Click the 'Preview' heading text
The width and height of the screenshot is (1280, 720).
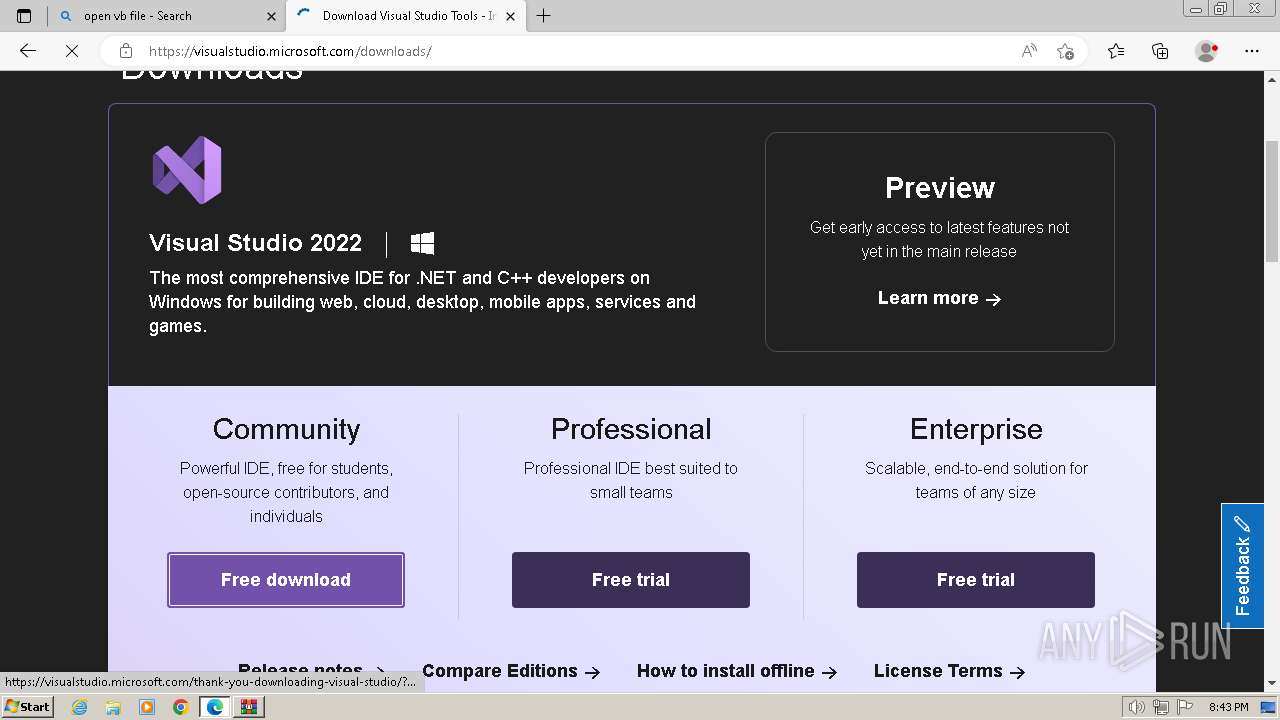click(x=940, y=188)
